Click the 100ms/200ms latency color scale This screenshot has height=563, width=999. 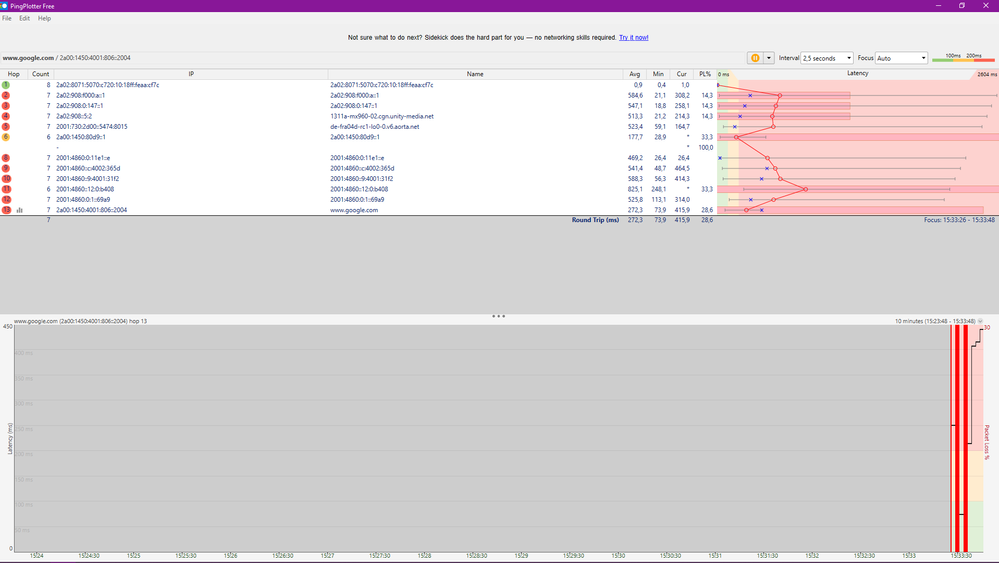click(963, 58)
